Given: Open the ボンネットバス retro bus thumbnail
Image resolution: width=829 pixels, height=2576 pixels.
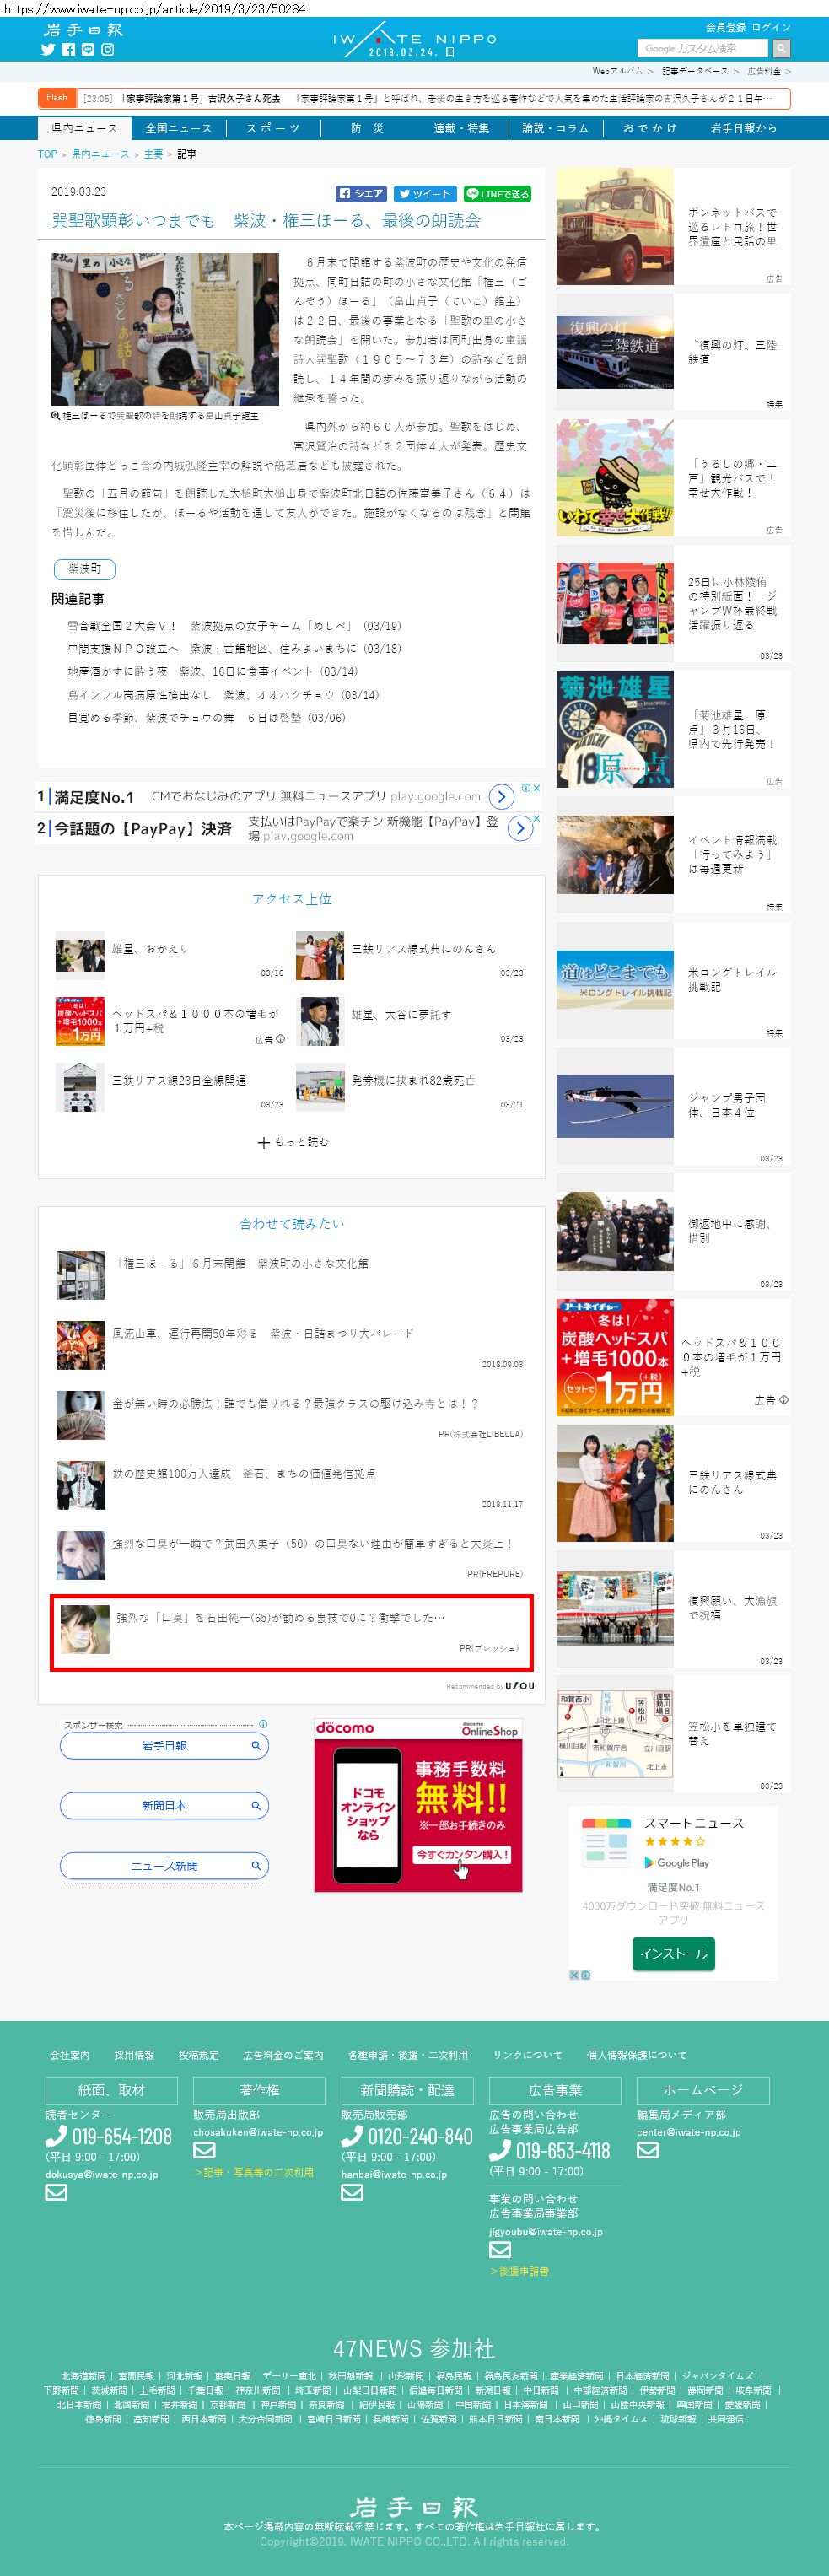Looking at the screenshot, I should click(614, 227).
